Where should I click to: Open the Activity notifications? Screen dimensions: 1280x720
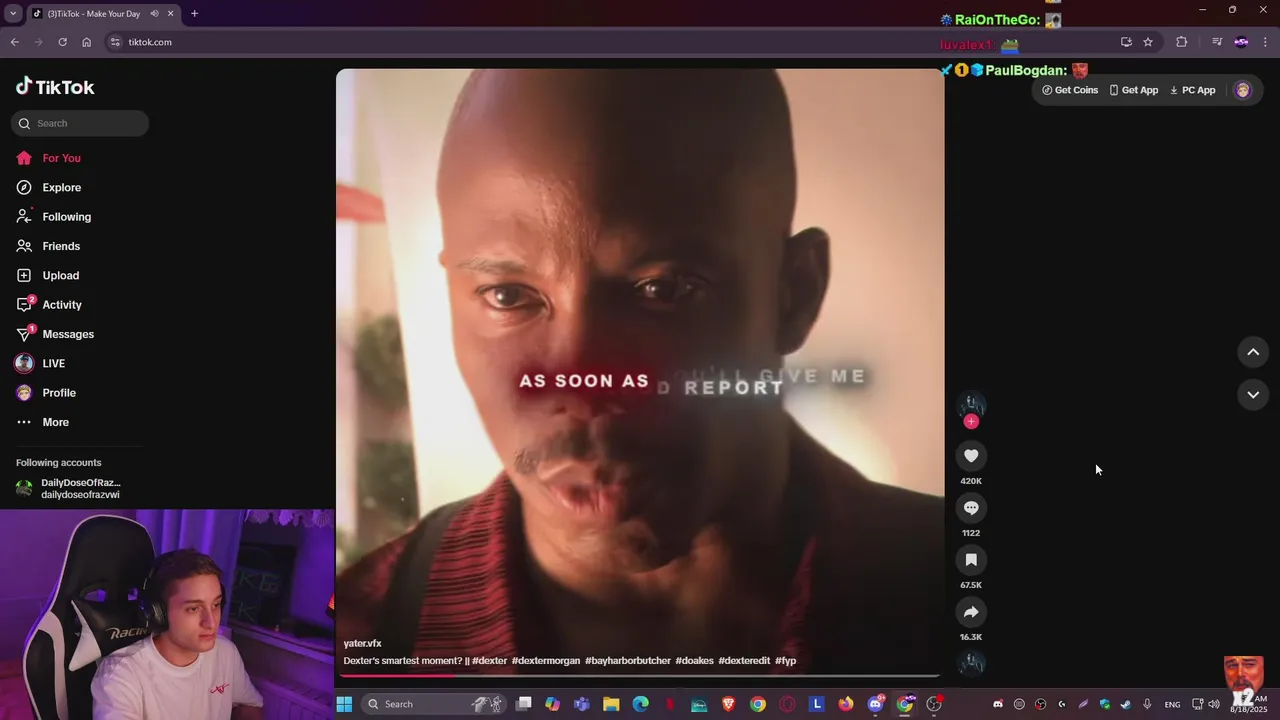(x=49, y=305)
